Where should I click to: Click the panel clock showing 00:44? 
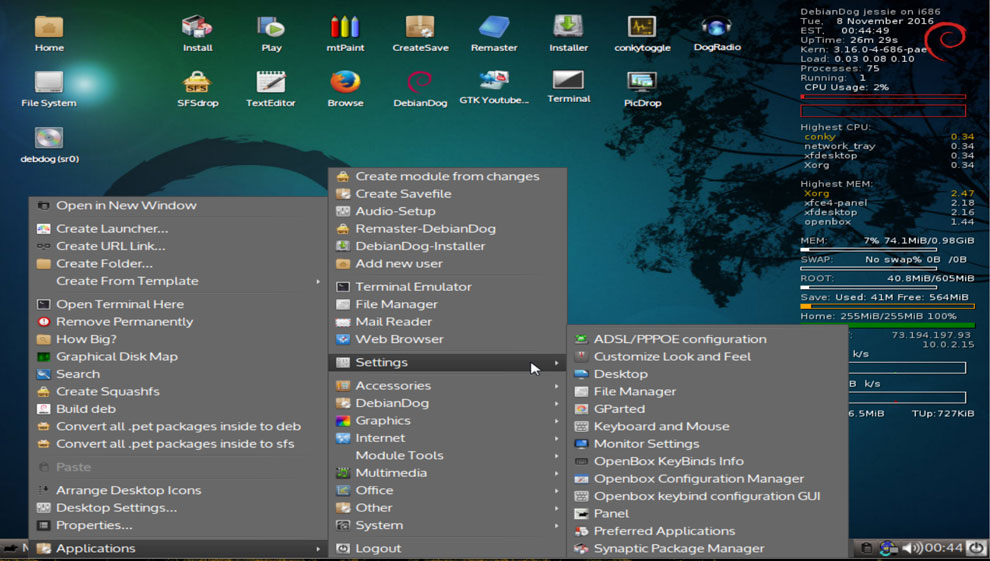(943, 548)
